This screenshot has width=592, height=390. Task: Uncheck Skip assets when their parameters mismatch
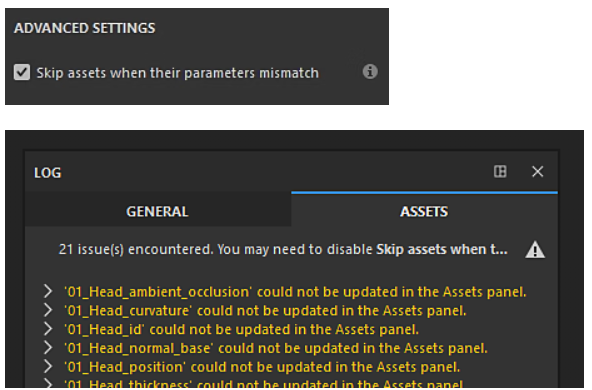(22, 72)
